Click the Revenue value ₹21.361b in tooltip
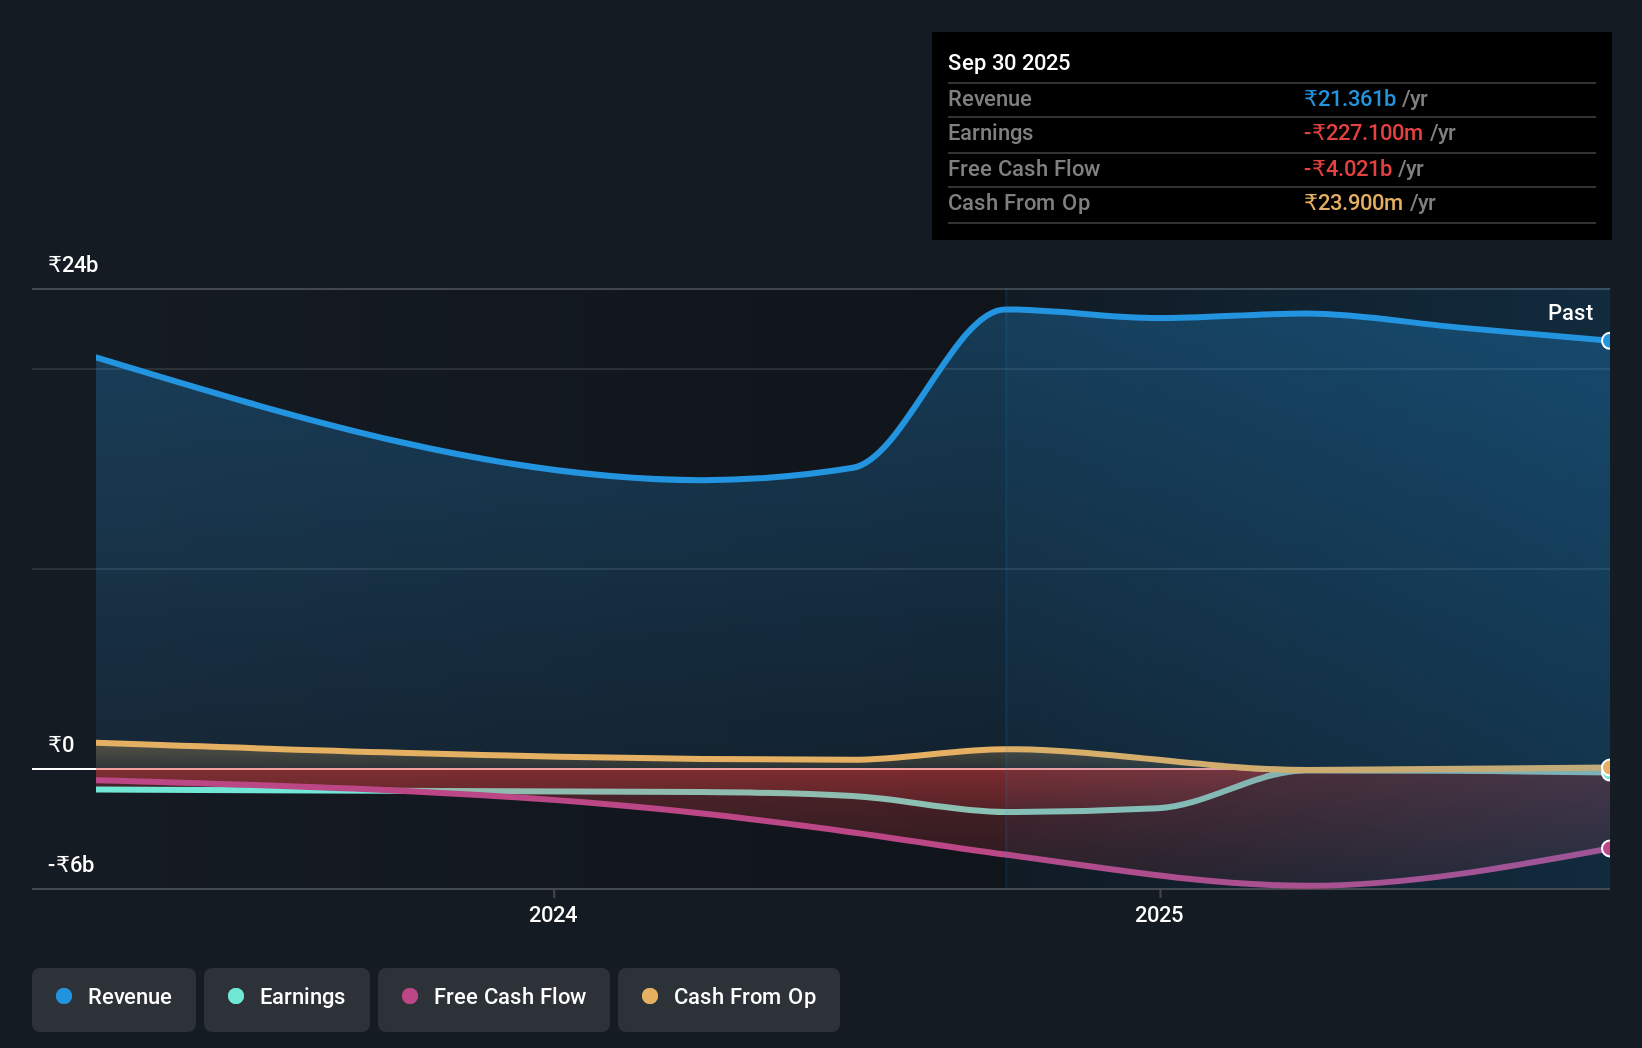 click(1349, 98)
